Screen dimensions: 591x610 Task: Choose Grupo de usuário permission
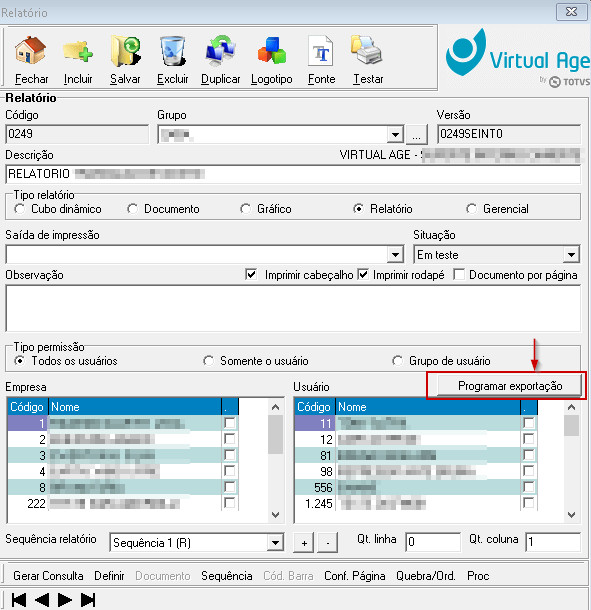click(397, 361)
